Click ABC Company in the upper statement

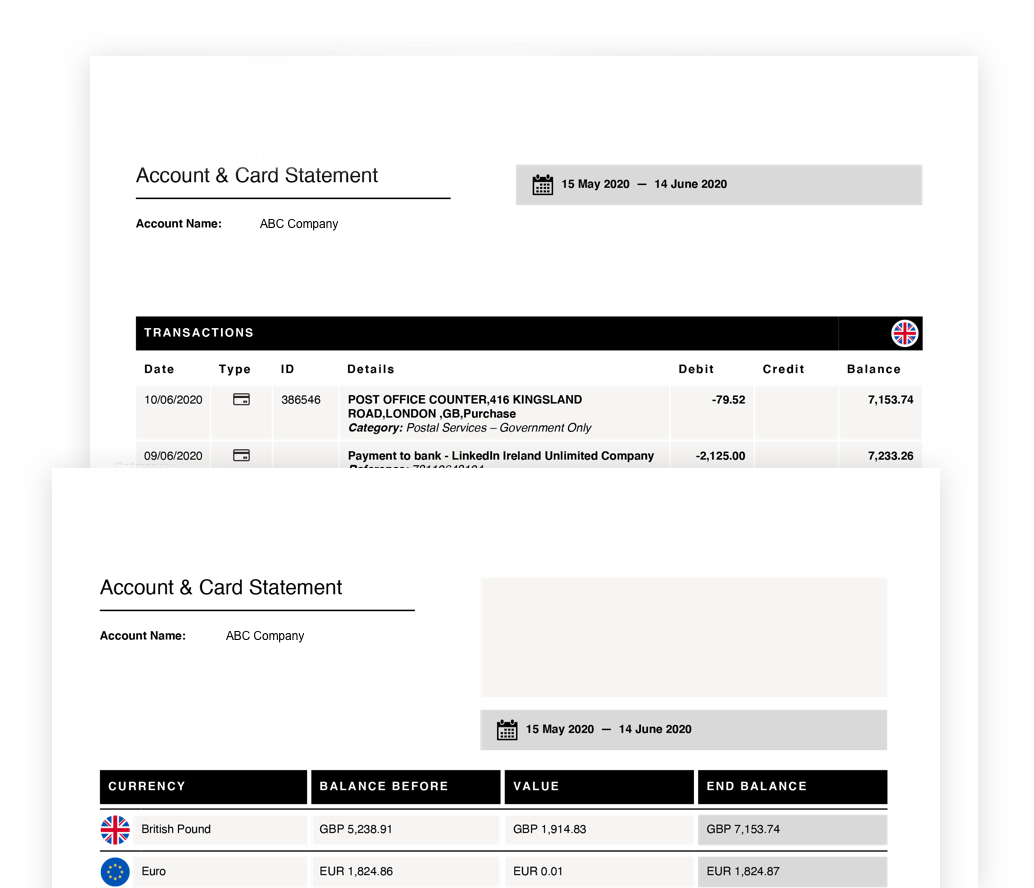click(299, 224)
